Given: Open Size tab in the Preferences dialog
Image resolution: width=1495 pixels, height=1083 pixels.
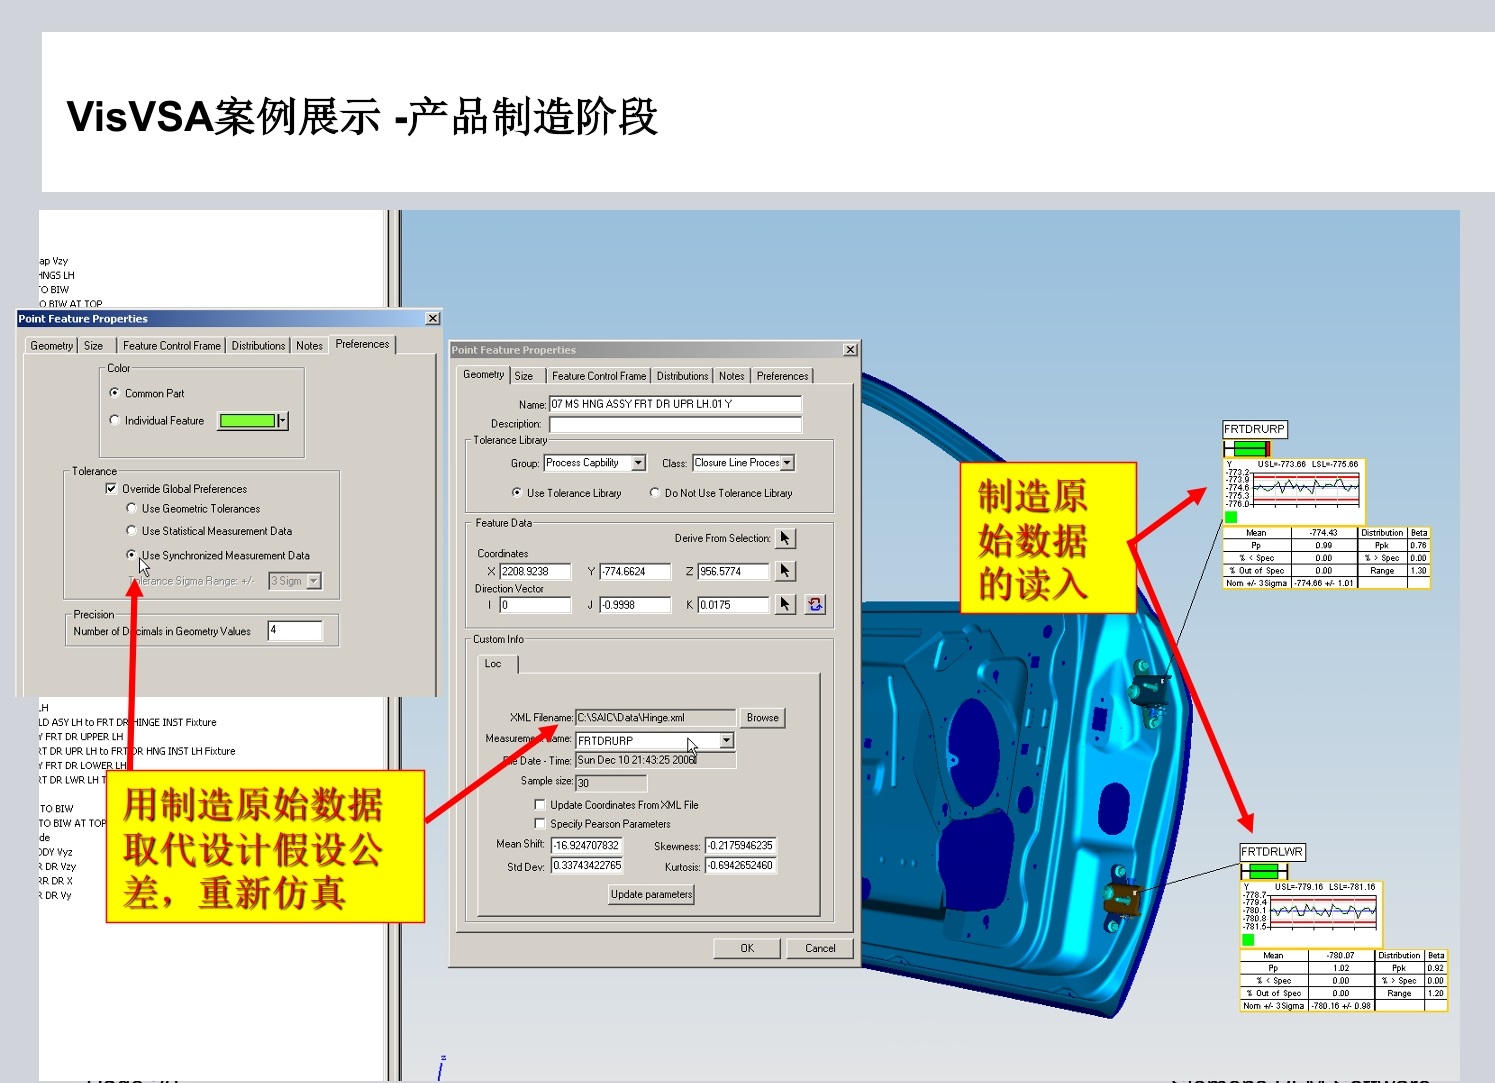Looking at the screenshot, I should [x=94, y=346].
